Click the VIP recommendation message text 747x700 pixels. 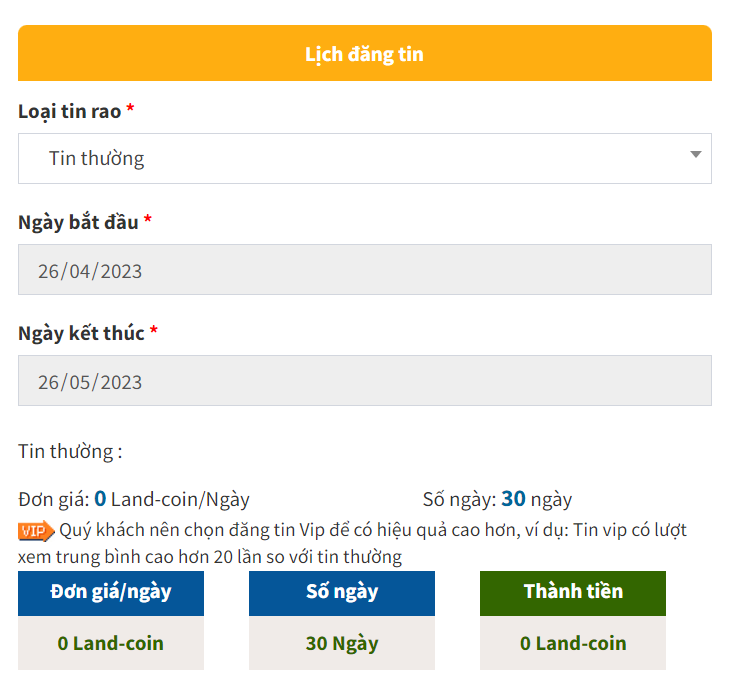tap(353, 543)
